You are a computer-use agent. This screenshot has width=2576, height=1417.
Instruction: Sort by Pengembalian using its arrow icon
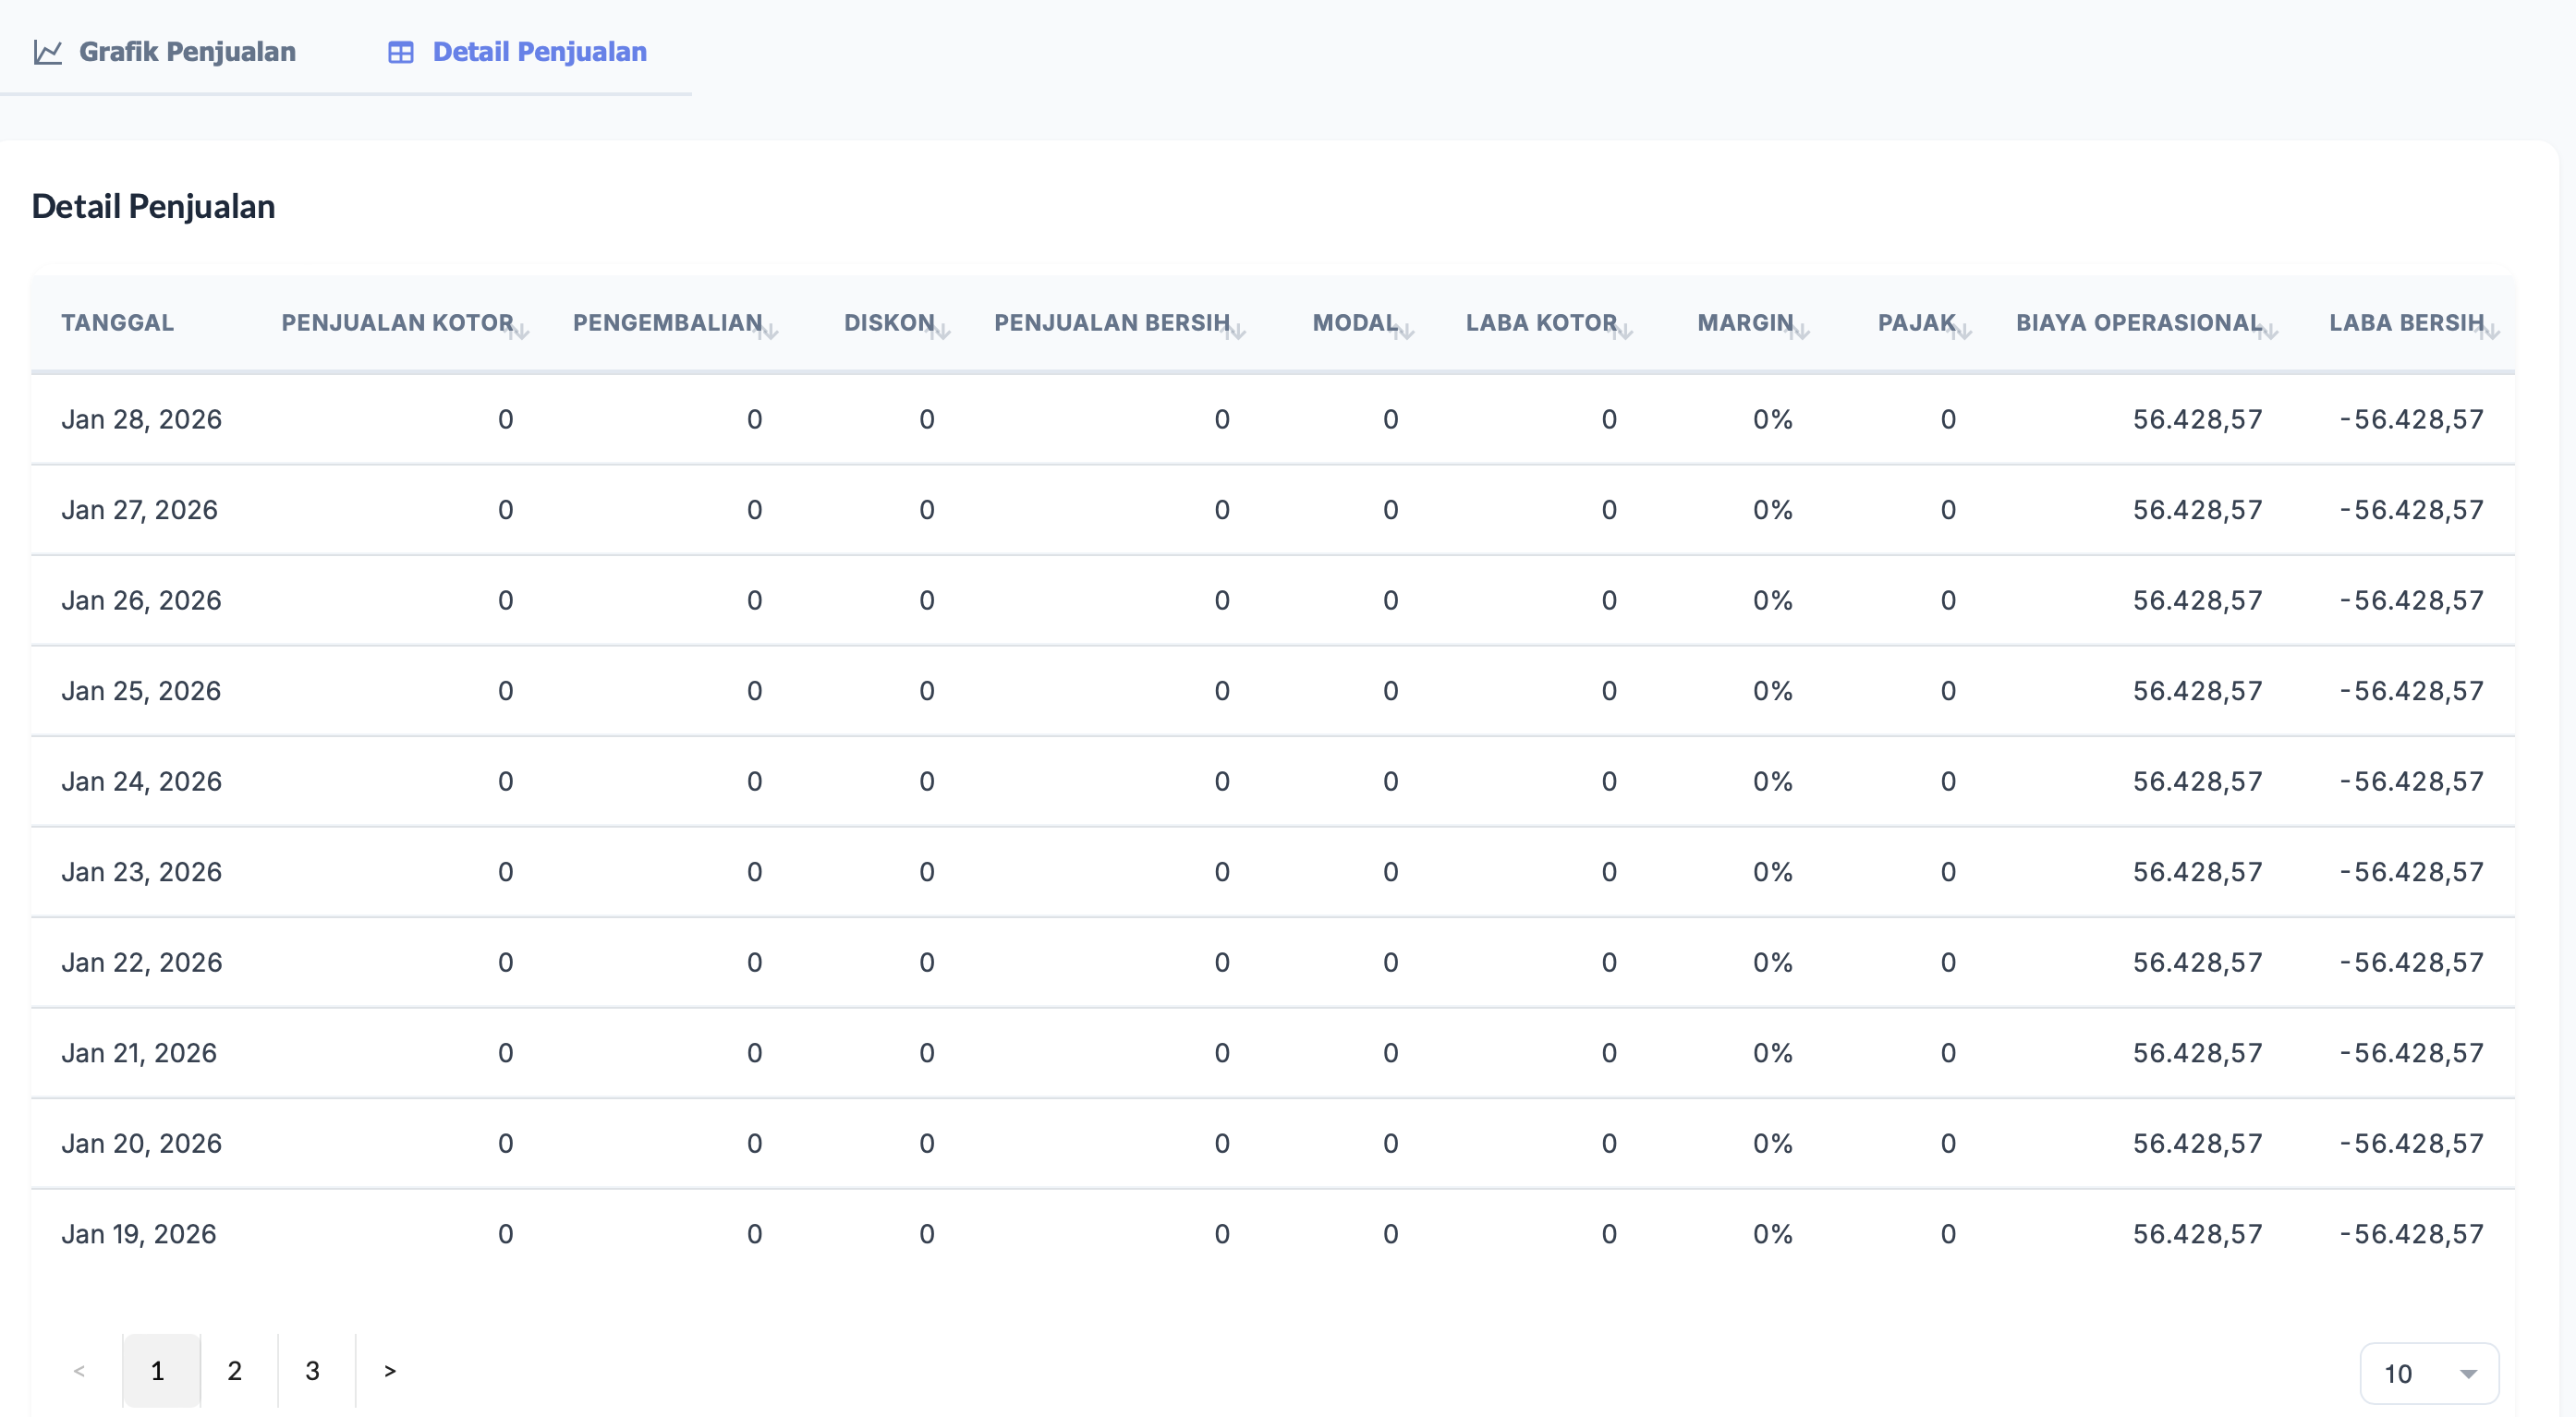769,332
